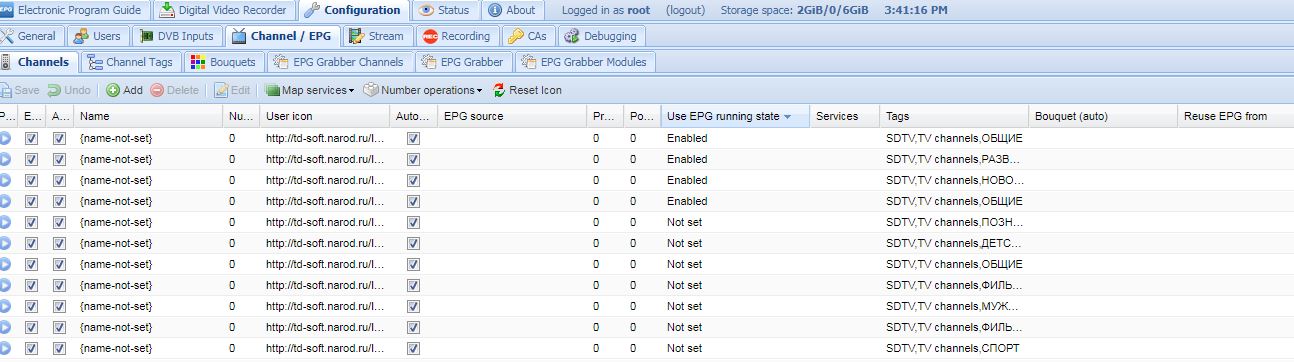
Task: Toggle Auto... checkbox in the СПОРТ row
Action: [414, 348]
